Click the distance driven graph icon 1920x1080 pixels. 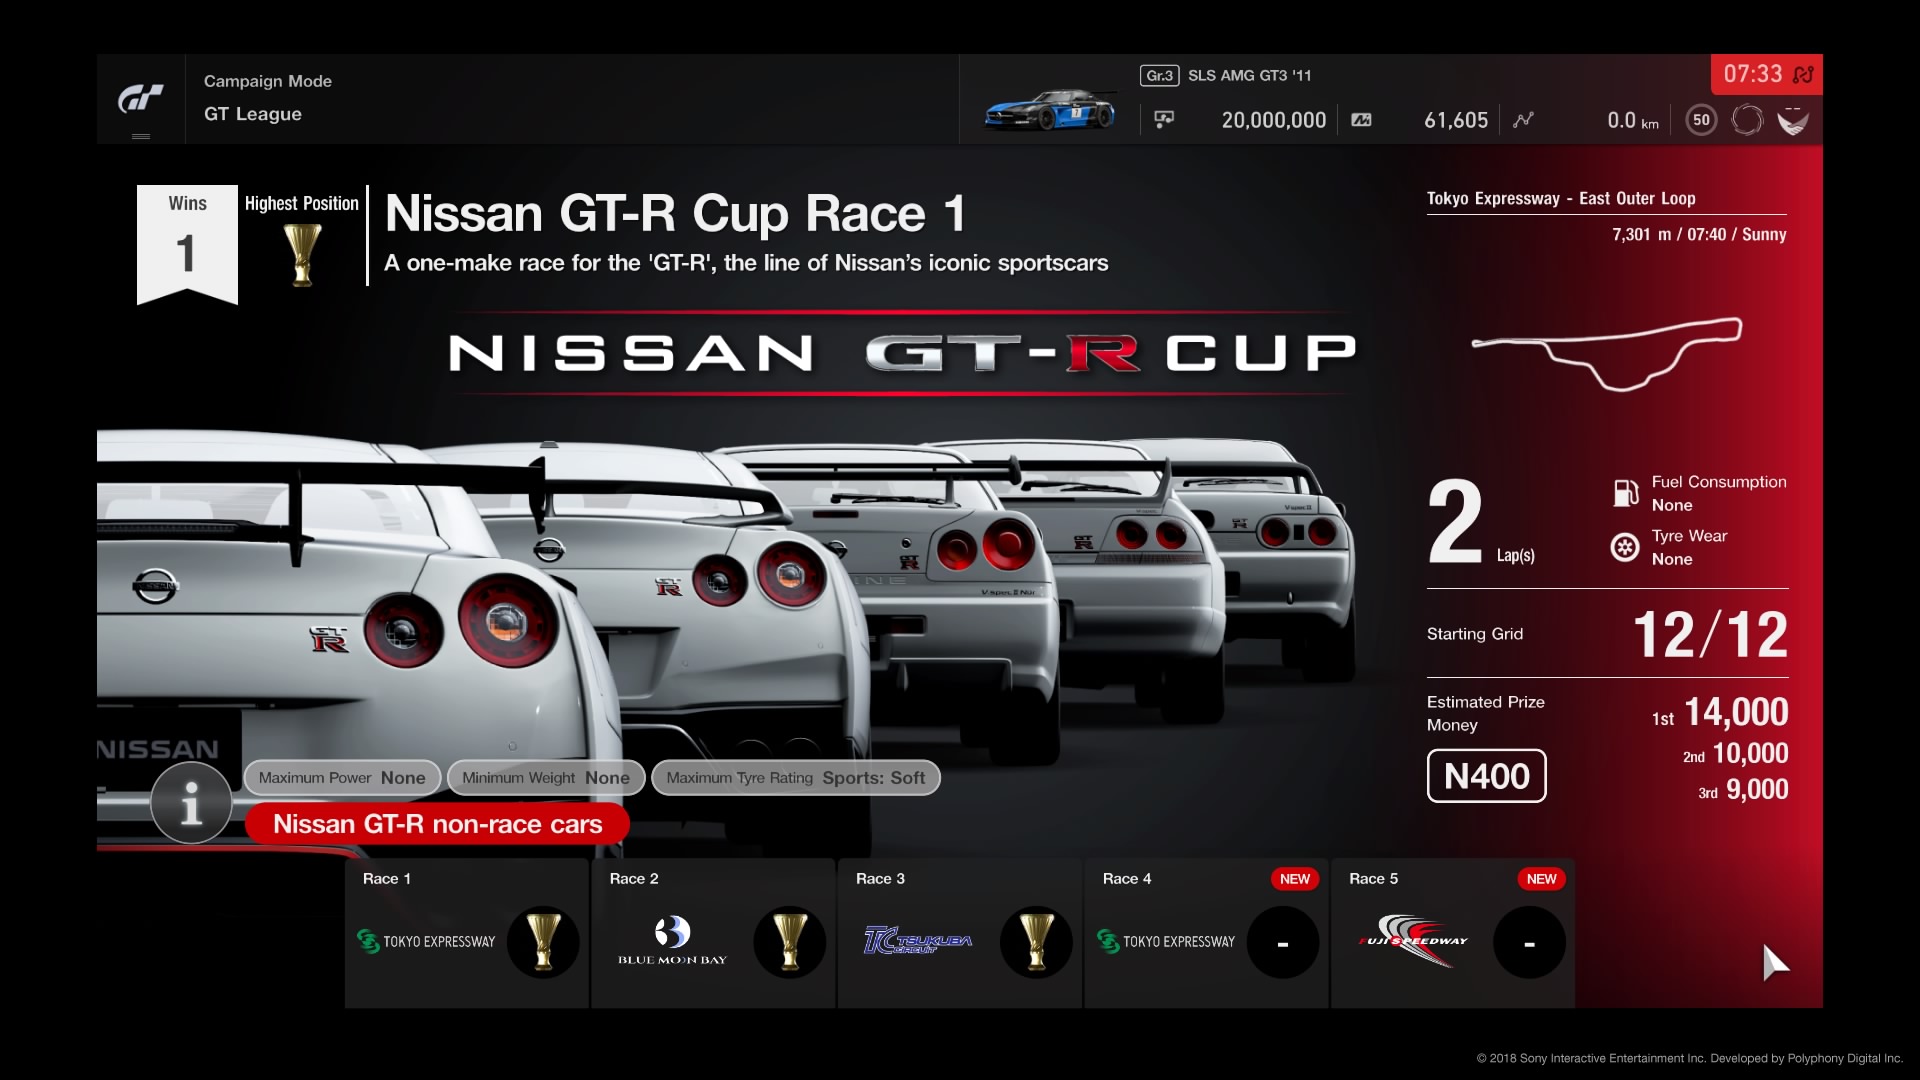(x=1523, y=120)
